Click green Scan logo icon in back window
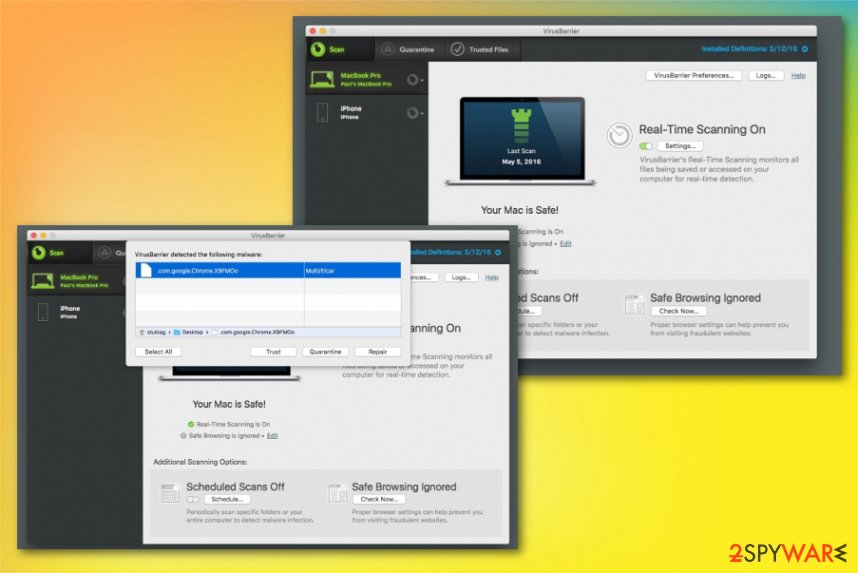The height and width of the screenshot is (573, 858). pos(318,49)
